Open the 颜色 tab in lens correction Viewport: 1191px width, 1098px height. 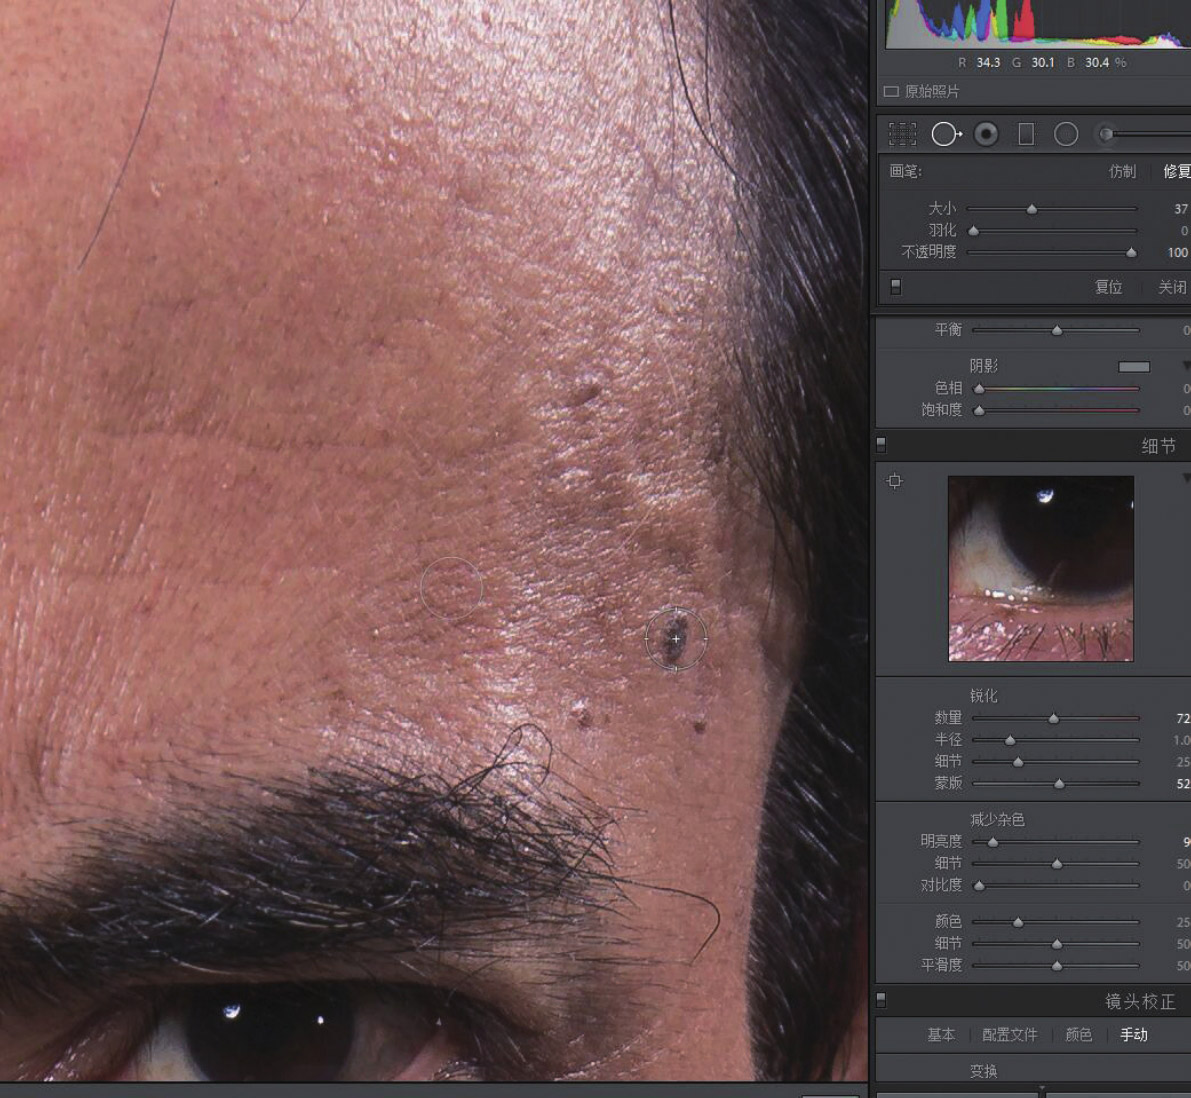pos(1078,1035)
